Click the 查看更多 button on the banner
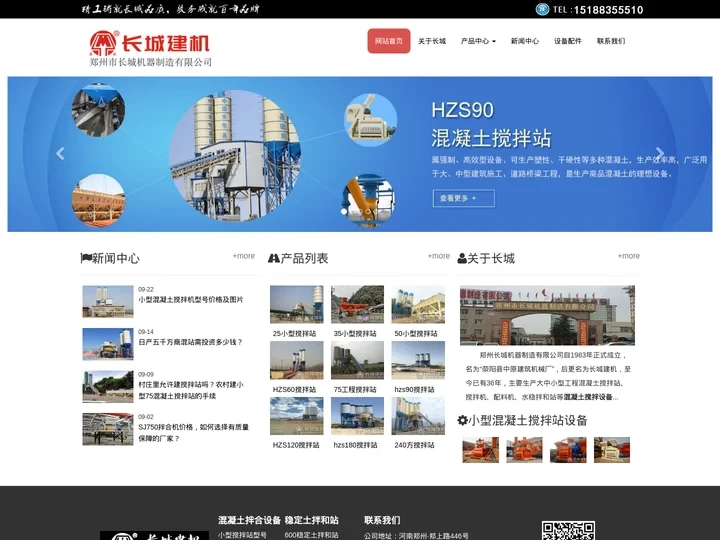This screenshot has height=540, width=720. [465, 198]
